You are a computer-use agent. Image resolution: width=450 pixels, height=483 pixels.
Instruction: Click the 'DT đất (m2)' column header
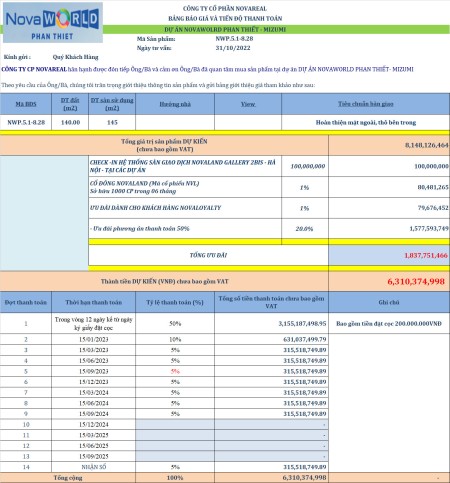tap(70, 104)
